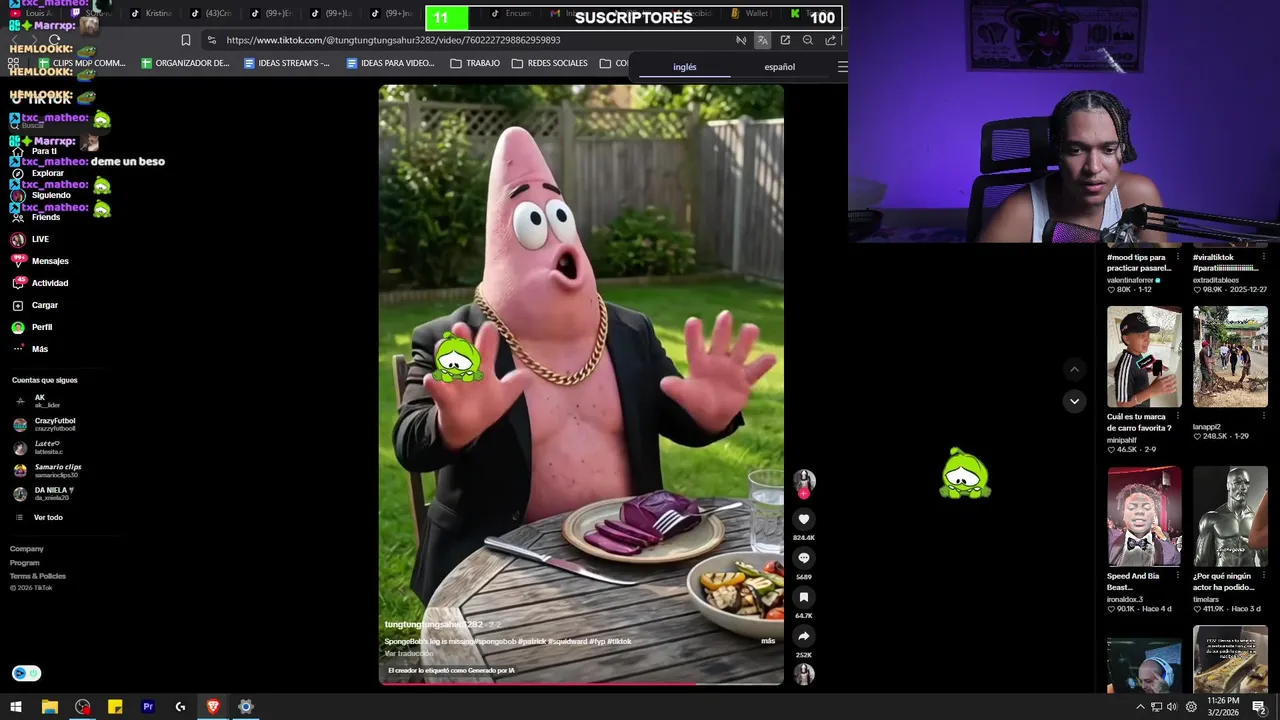Click the video progress bar
This screenshot has width=1280, height=720.
tap(581, 683)
